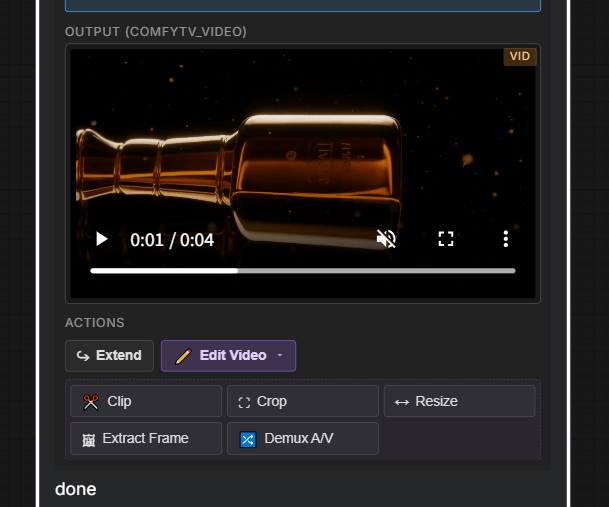The image size is (609, 507).
Task: Seek on the video progress bar
Action: coord(303,271)
